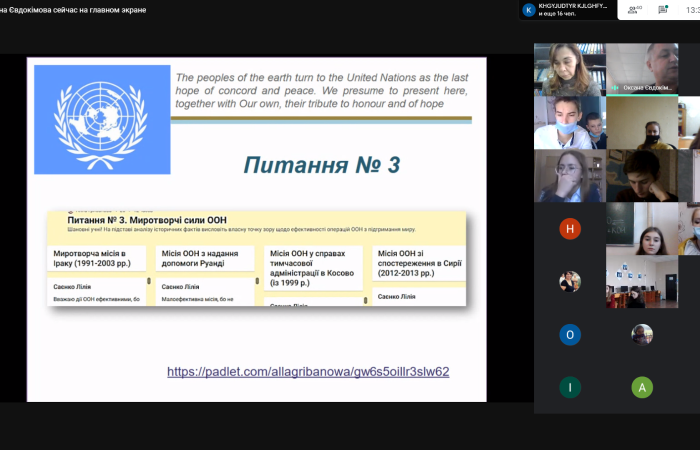
Task: Open Оксана Євдокімова's video tile
Action: (642, 68)
